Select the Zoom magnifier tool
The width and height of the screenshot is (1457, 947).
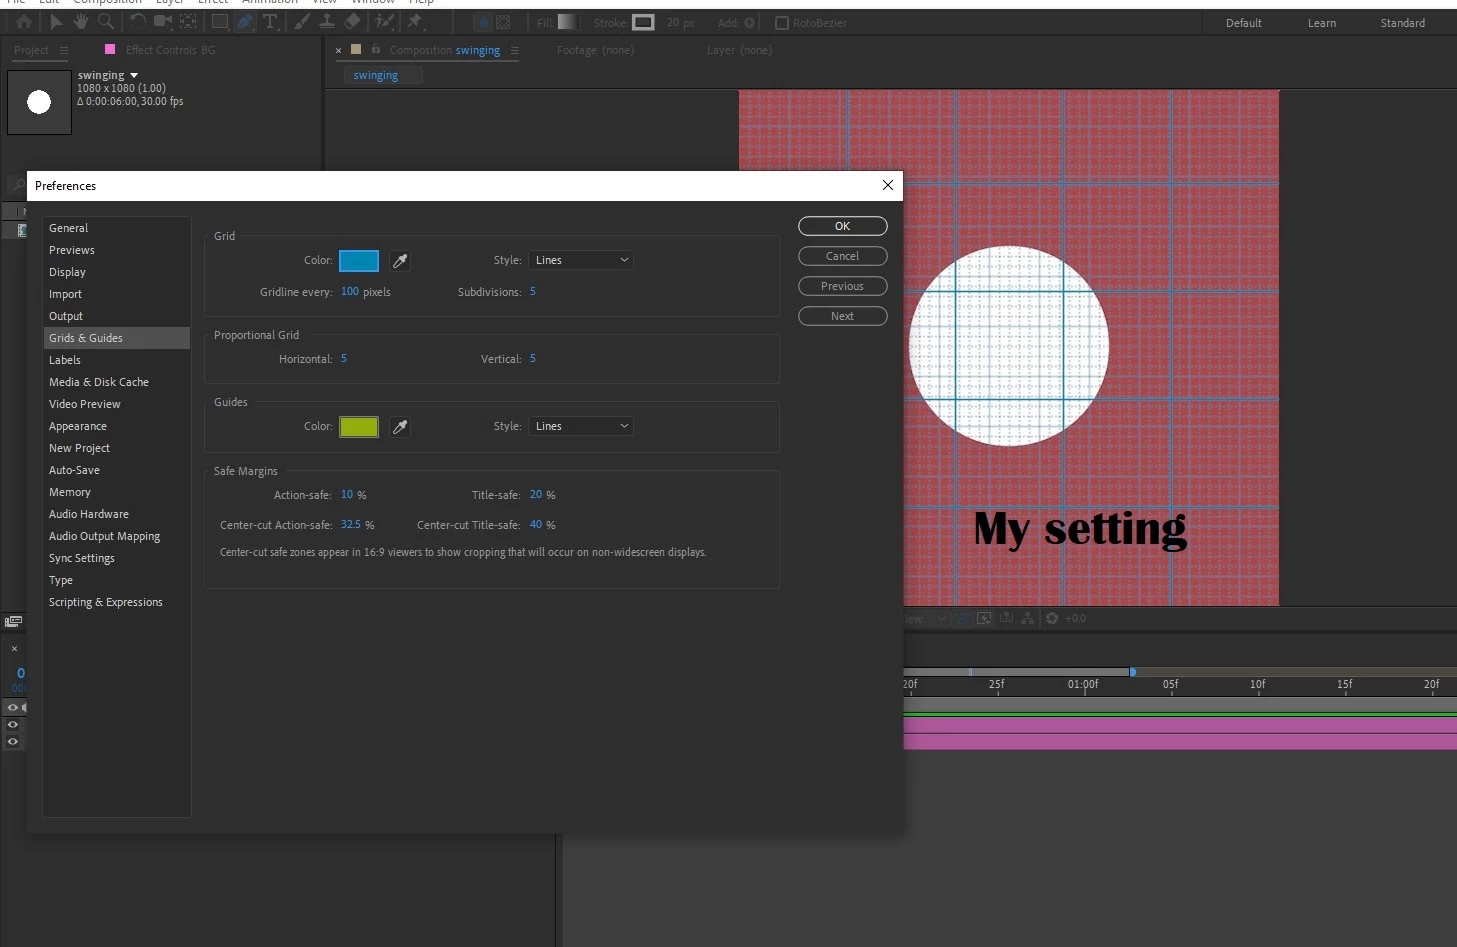(x=105, y=22)
